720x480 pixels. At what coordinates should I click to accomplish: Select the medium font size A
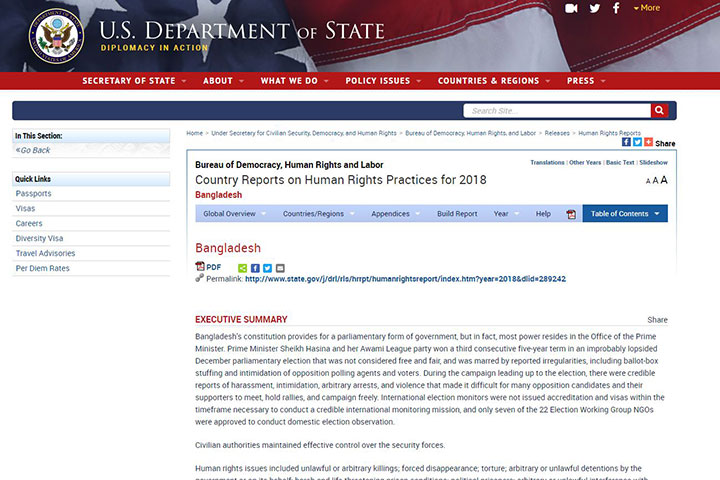[655, 181]
